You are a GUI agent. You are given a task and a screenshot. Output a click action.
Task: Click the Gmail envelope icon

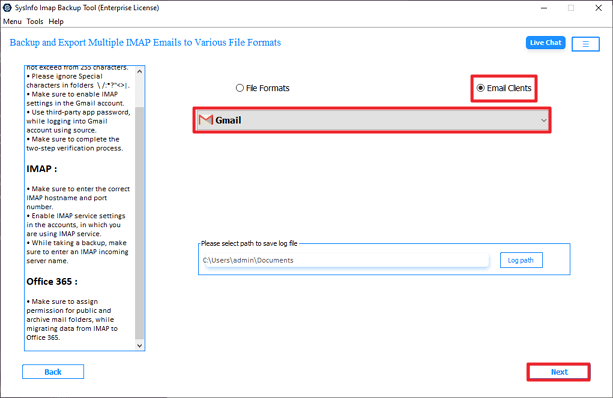click(x=206, y=120)
